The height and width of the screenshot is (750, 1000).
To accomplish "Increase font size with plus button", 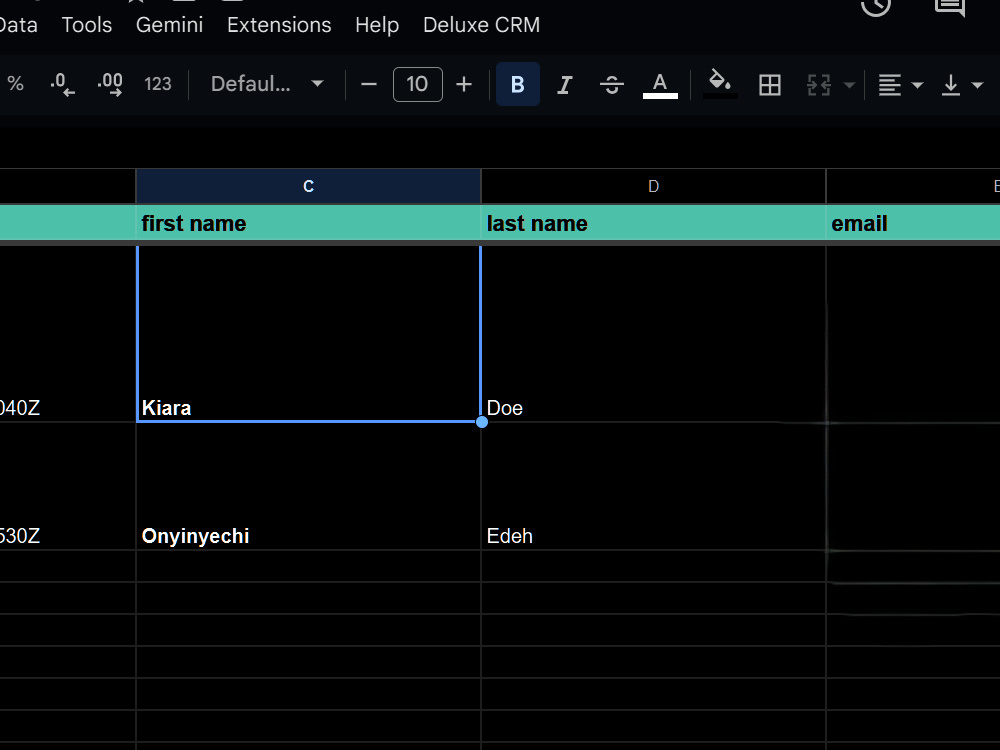I will point(464,84).
